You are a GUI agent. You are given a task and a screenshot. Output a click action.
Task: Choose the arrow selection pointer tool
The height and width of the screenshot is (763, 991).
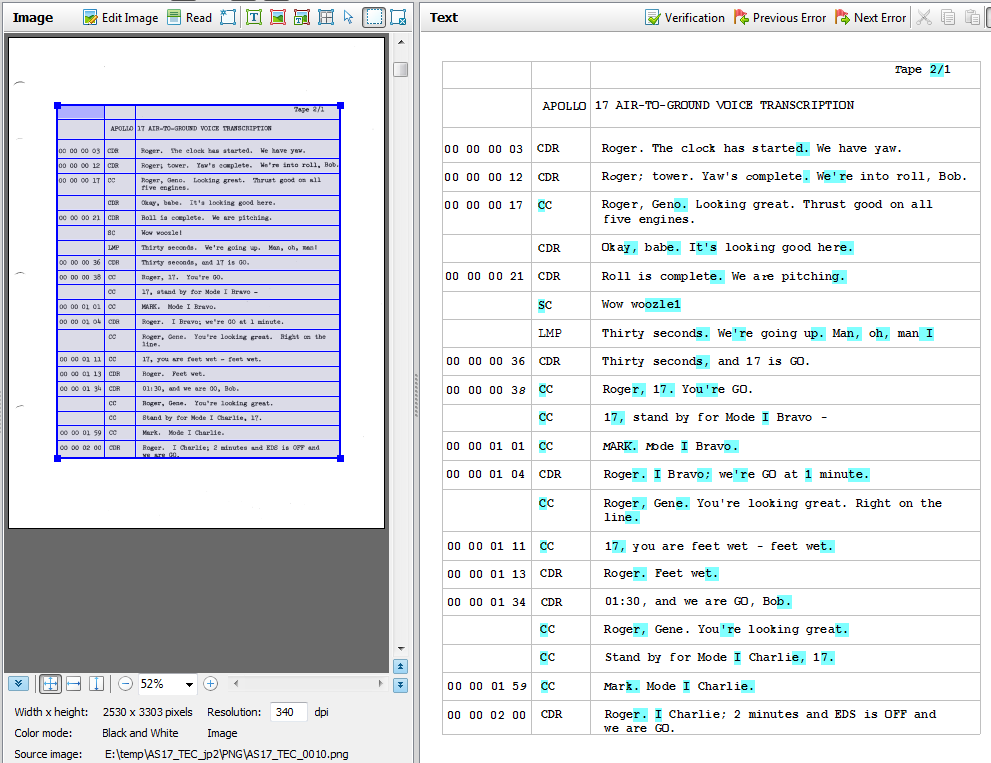348,18
